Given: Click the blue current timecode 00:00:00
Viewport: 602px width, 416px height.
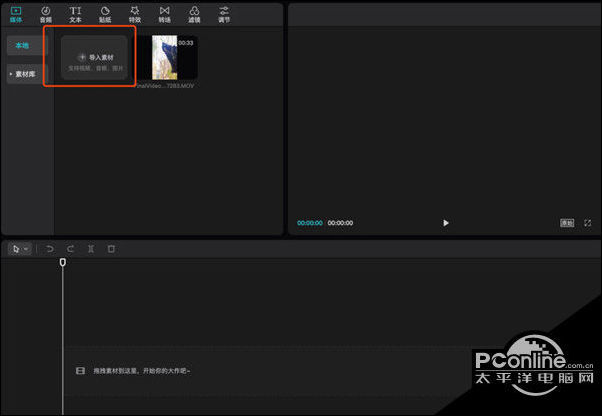Looking at the screenshot, I should tap(310, 223).
